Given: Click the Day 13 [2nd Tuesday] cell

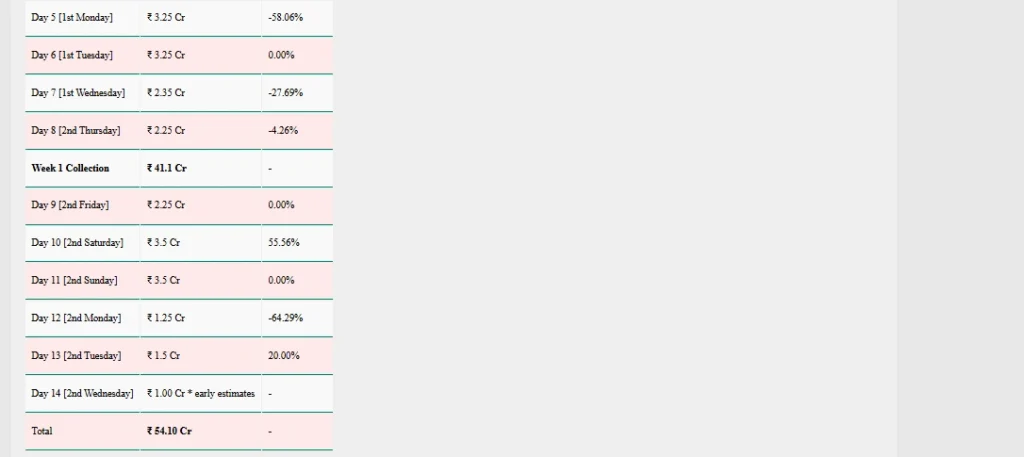Looking at the screenshot, I should [x=76, y=356].
